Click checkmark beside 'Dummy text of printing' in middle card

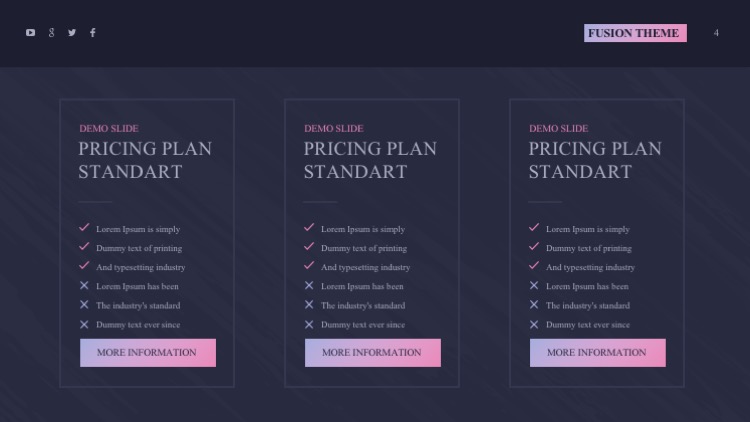pyautogui.click(x=309, y=247)
